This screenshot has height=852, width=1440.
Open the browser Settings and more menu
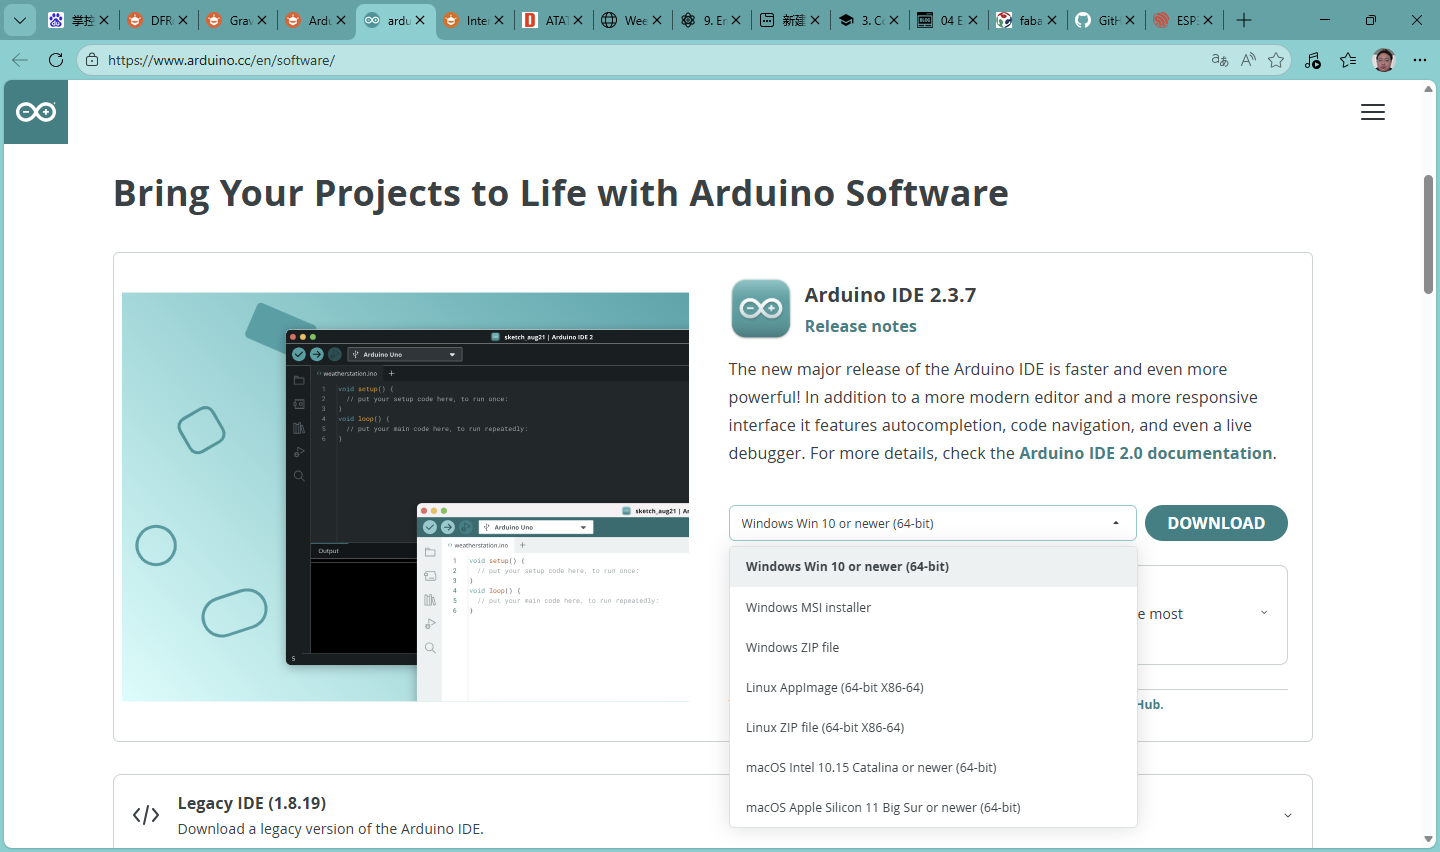coord(1420,60)
